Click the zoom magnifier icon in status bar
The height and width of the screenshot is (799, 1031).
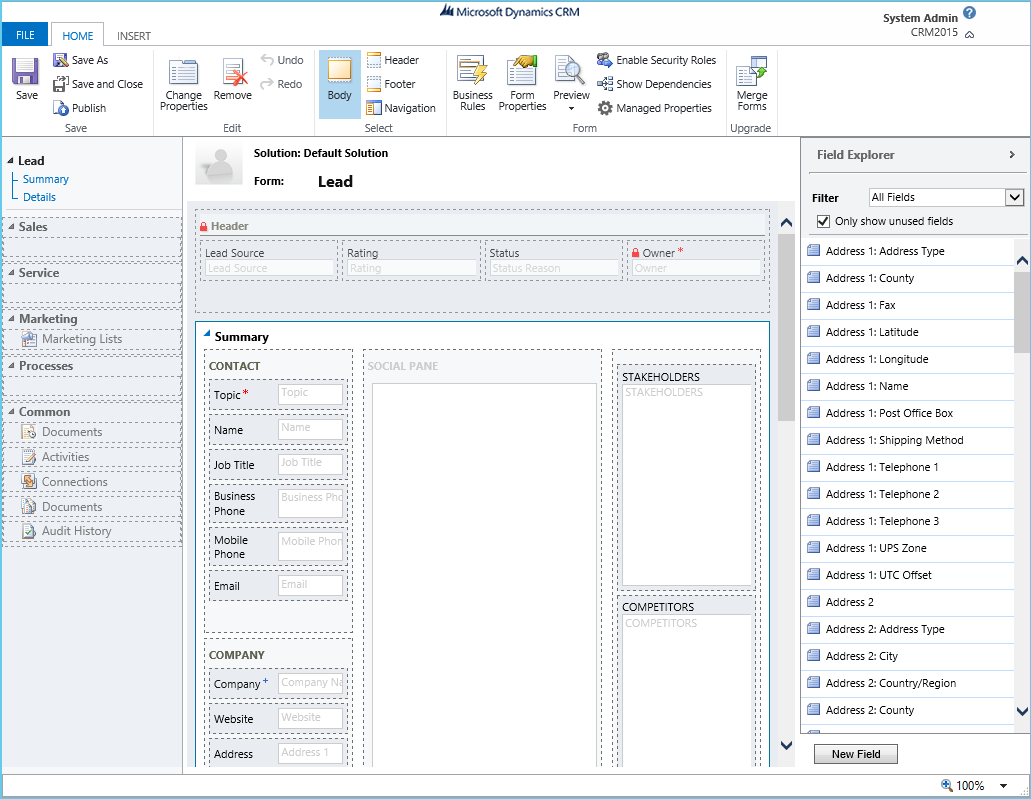947,785
